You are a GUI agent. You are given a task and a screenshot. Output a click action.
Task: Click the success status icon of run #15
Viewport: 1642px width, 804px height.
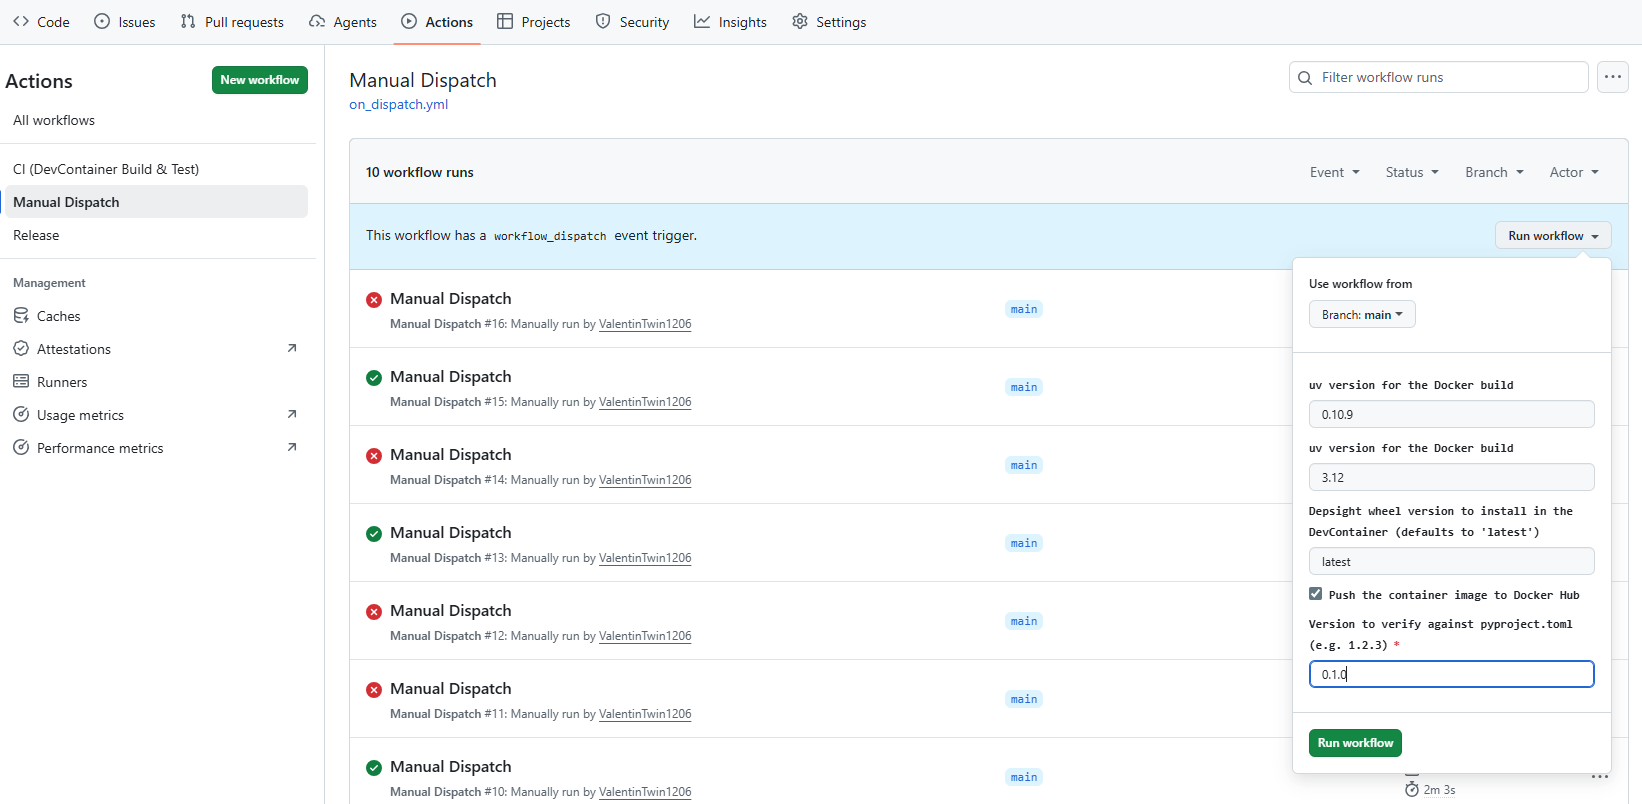point(374,378)
